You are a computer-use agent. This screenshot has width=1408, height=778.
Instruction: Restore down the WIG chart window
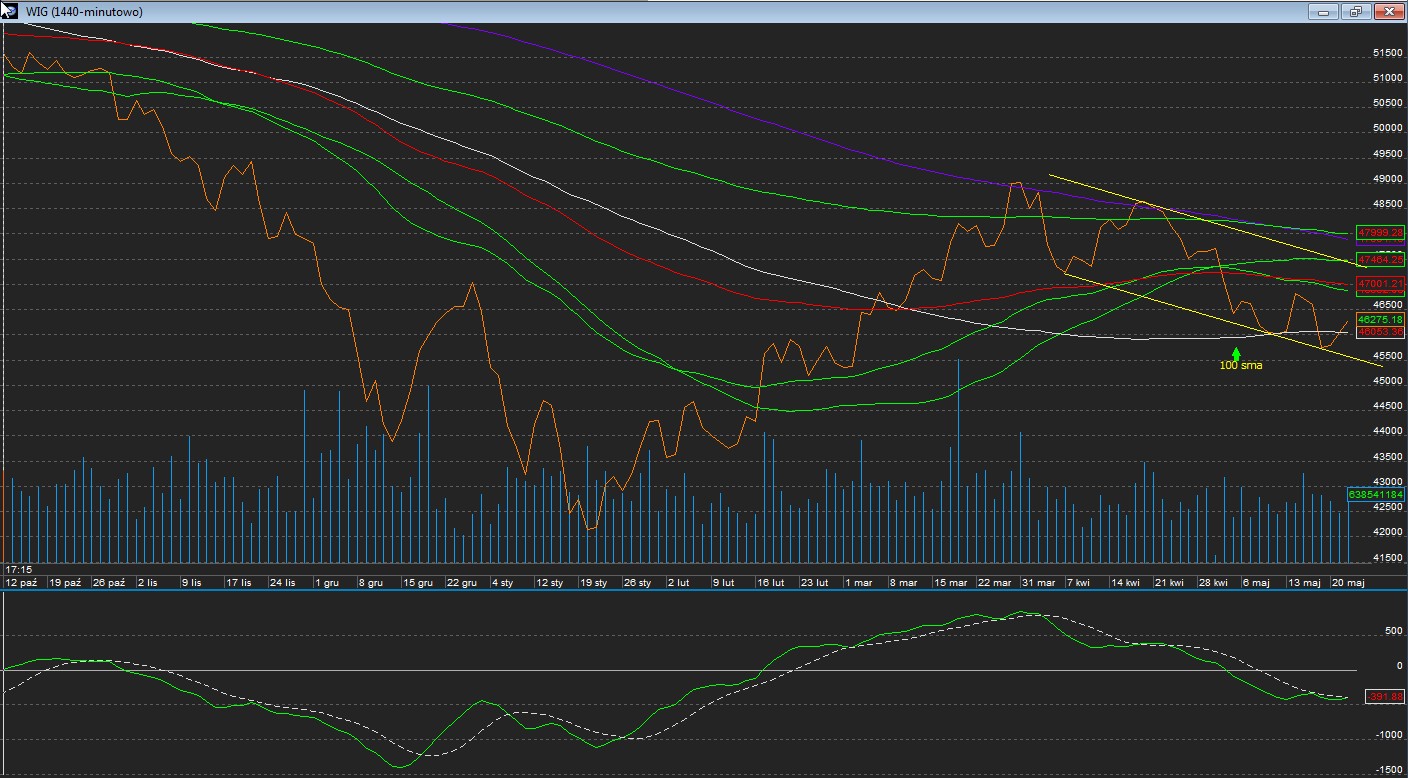tap(1356, 12)
